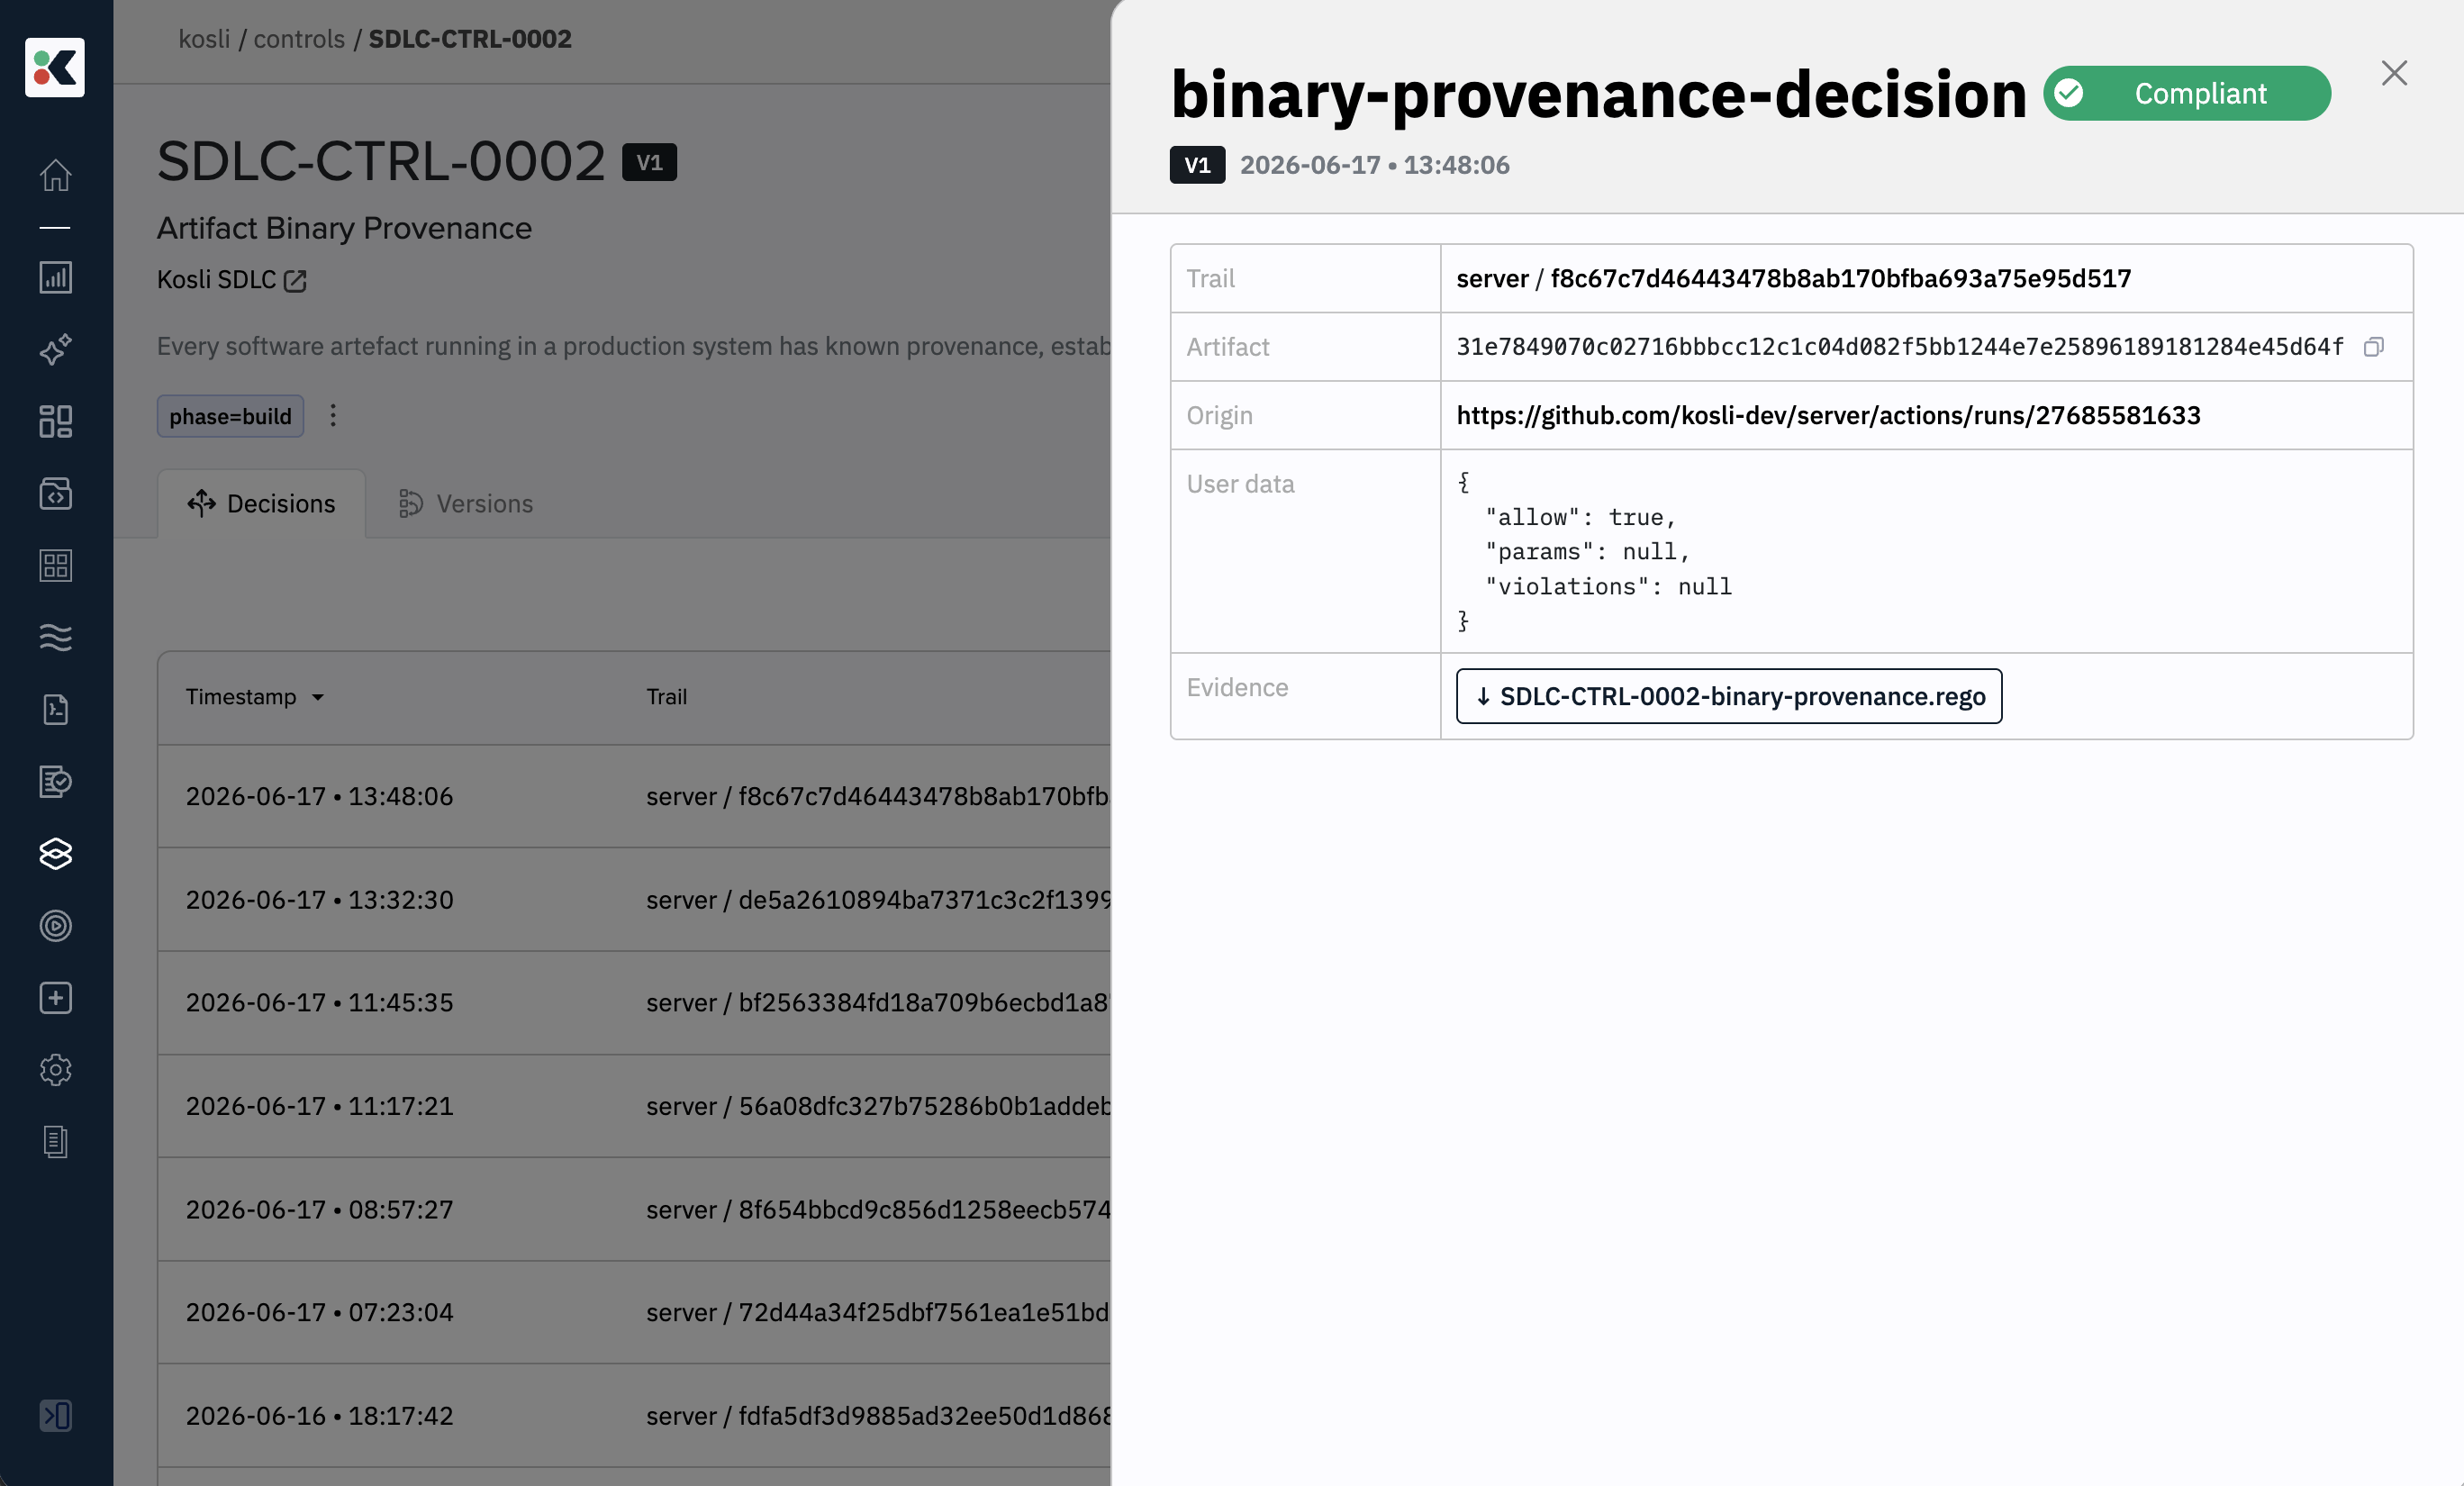Open the Kosli logo home link
Screen dimensions: 2464x1486
[55, 67]
